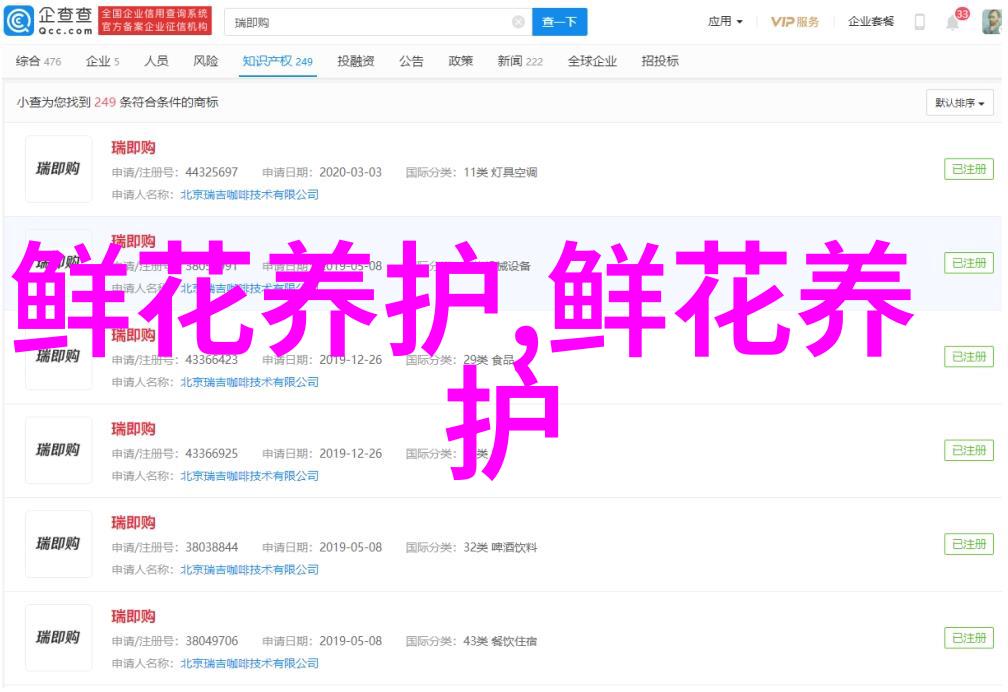This screenshot has width=1008, height=692.
Task: Click the 249 result count text
Action: pyautogui.click(x=105, y=102)
